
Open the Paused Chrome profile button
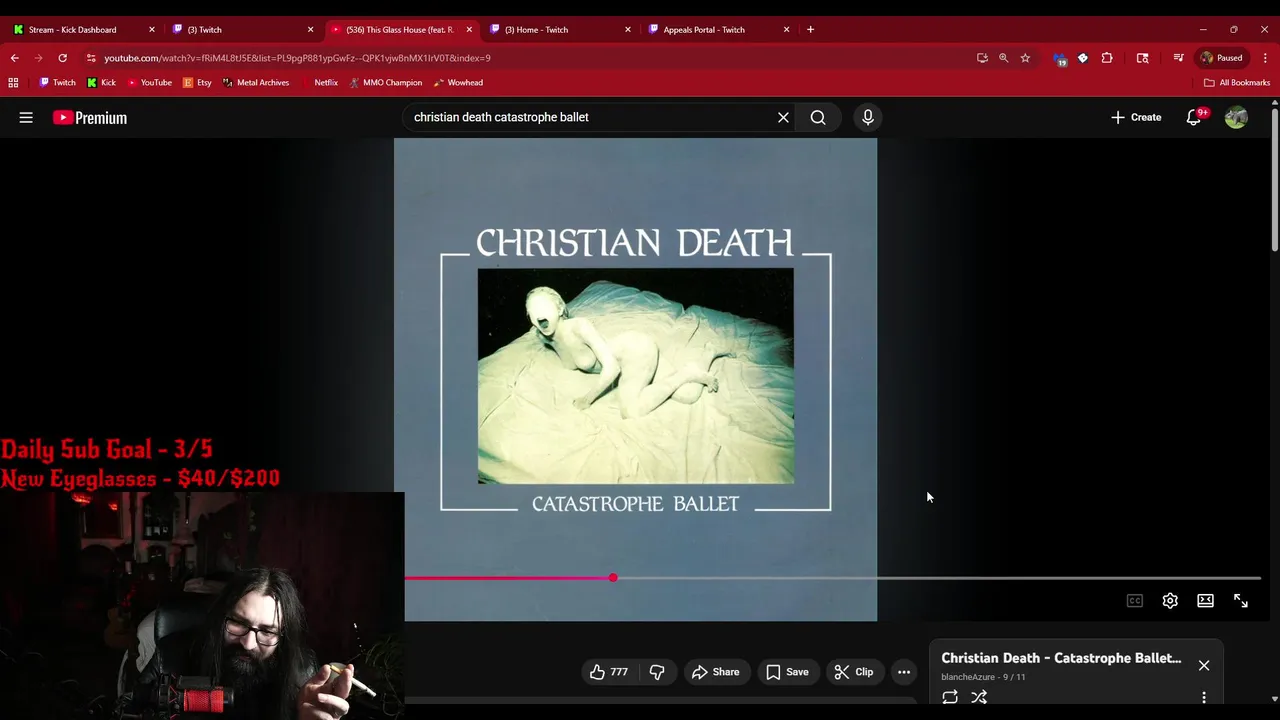1222,58
